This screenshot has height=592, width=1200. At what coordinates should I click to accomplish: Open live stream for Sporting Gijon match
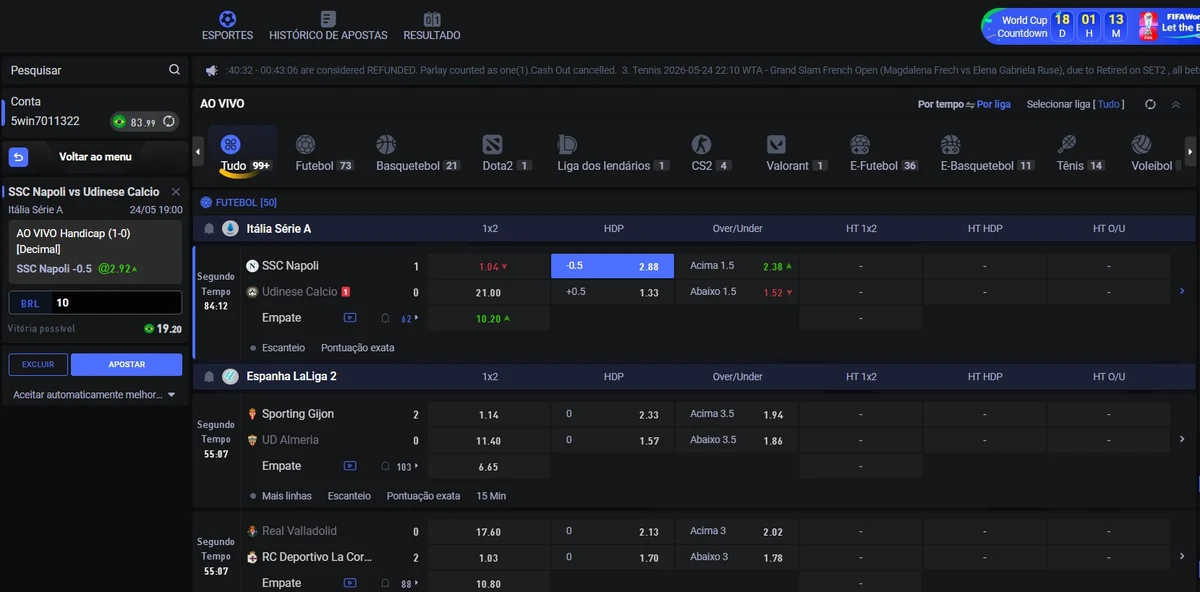coord(350,466)
